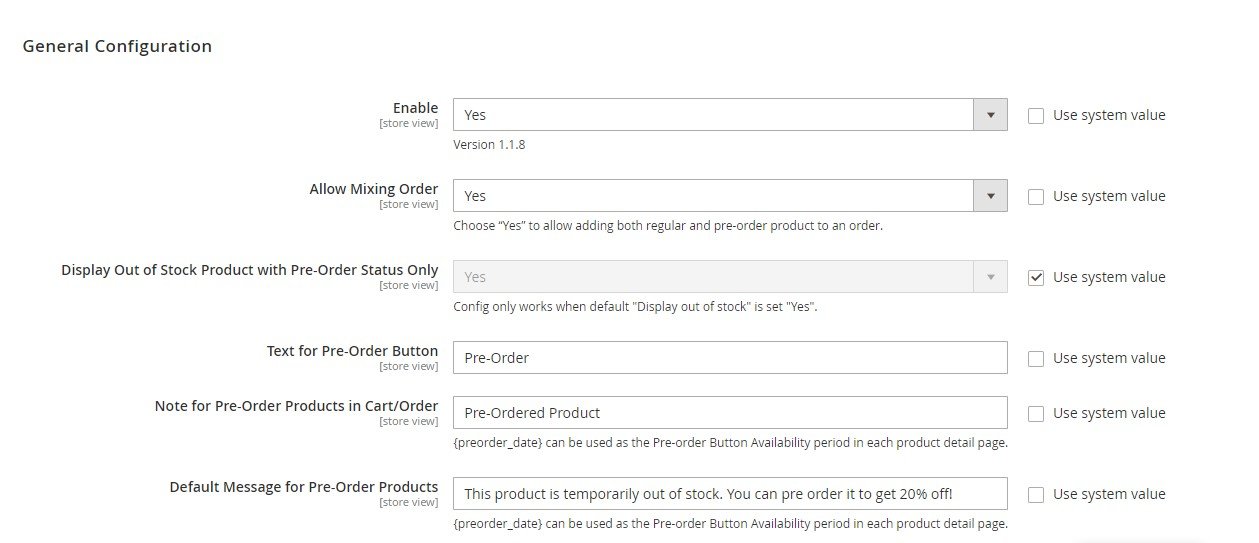Check 'Use system value' for Enable

coord(1036,115)
